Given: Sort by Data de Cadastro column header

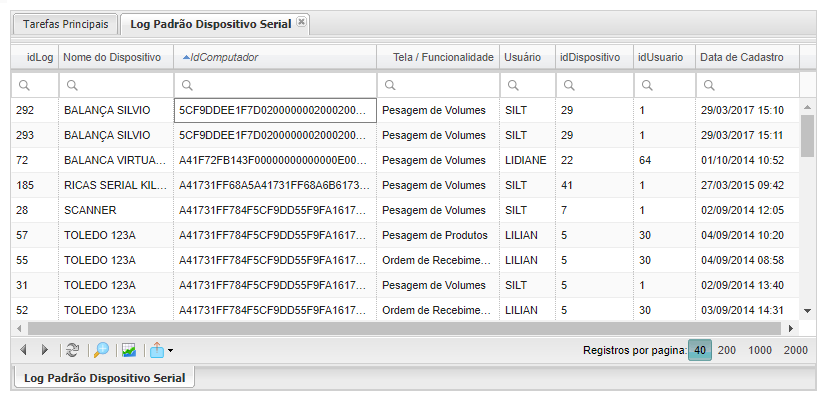Looking at the screenshot, I should point(741,58).
